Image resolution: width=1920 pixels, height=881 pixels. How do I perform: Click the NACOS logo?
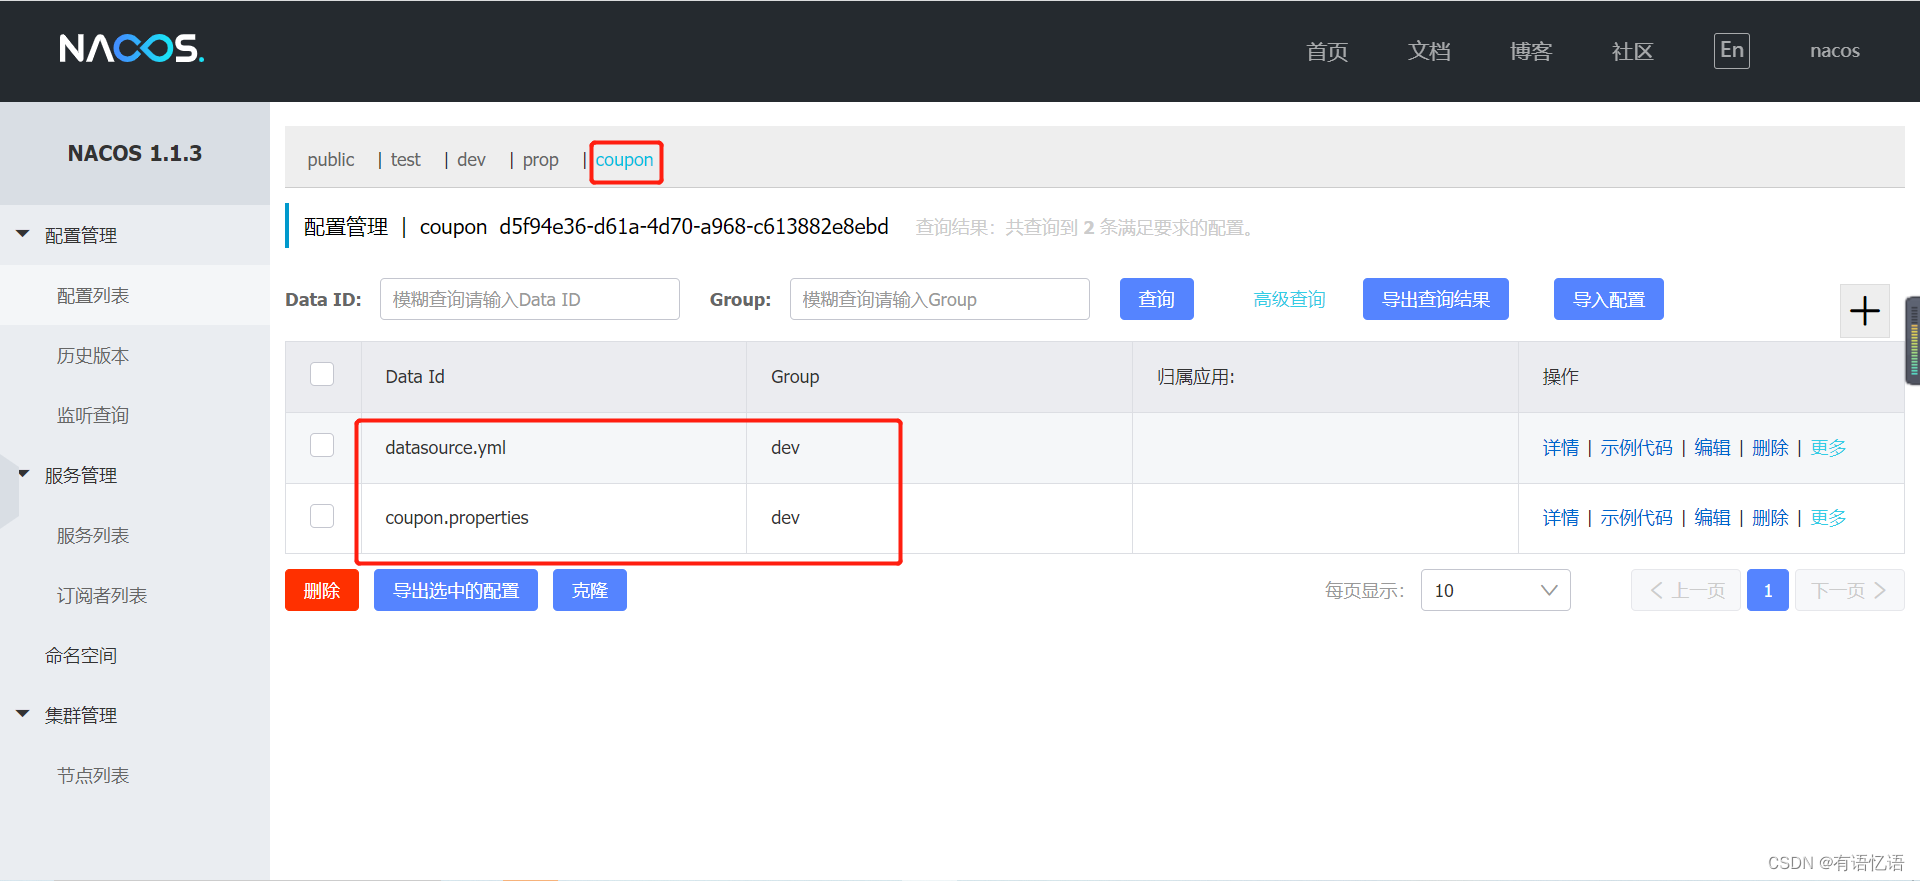[x=131, y=48]
